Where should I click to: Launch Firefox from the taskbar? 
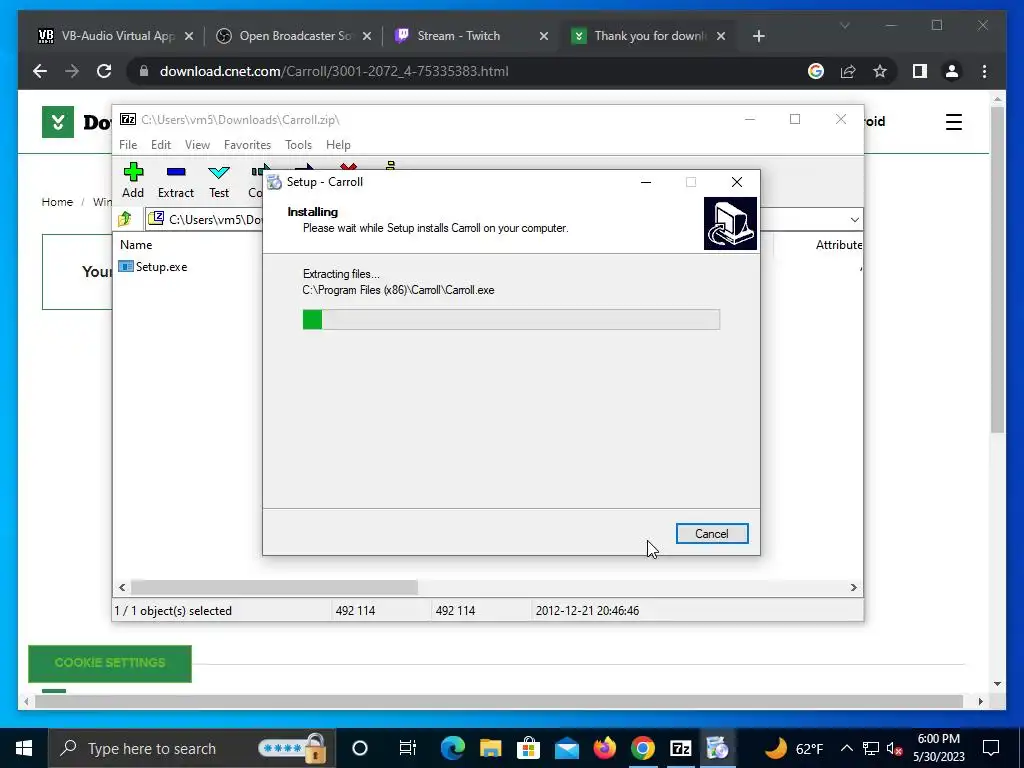click(604, 748)
